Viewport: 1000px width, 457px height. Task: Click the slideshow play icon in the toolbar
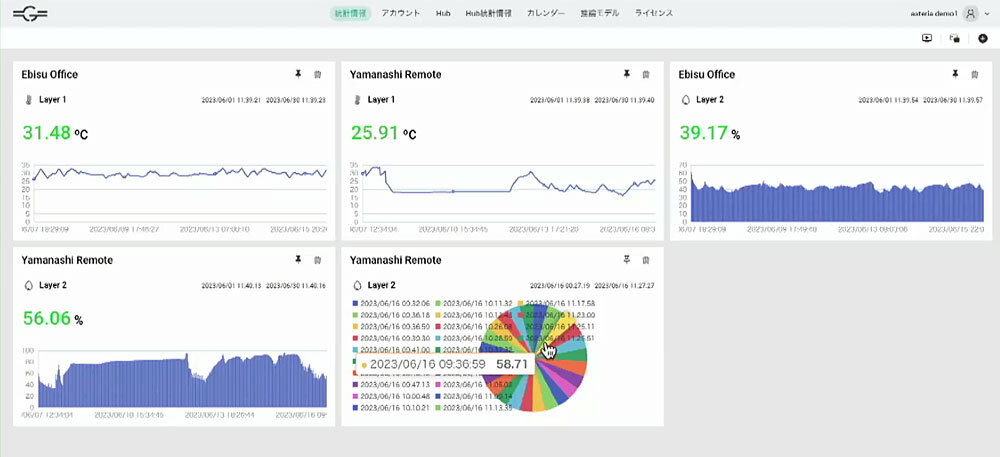tap(926, 38)
